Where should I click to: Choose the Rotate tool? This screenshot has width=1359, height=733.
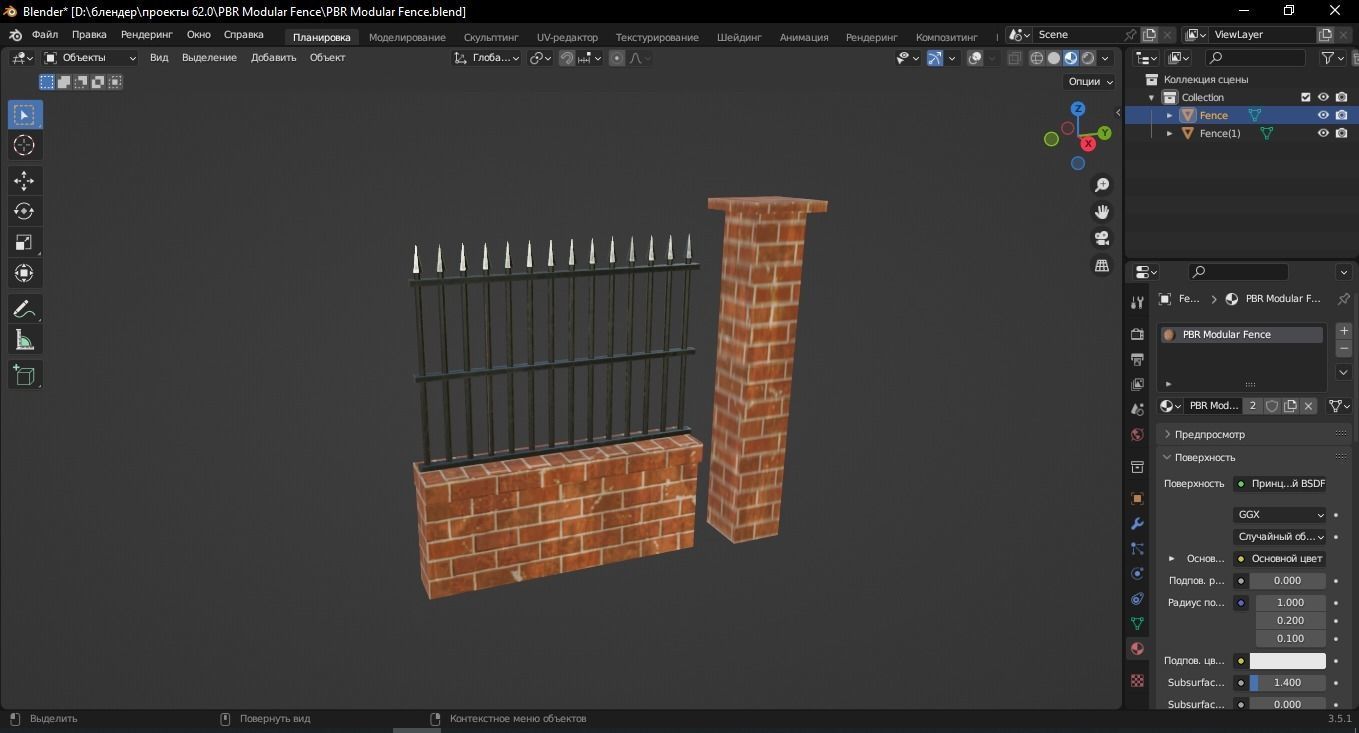[x=24, y=211]
